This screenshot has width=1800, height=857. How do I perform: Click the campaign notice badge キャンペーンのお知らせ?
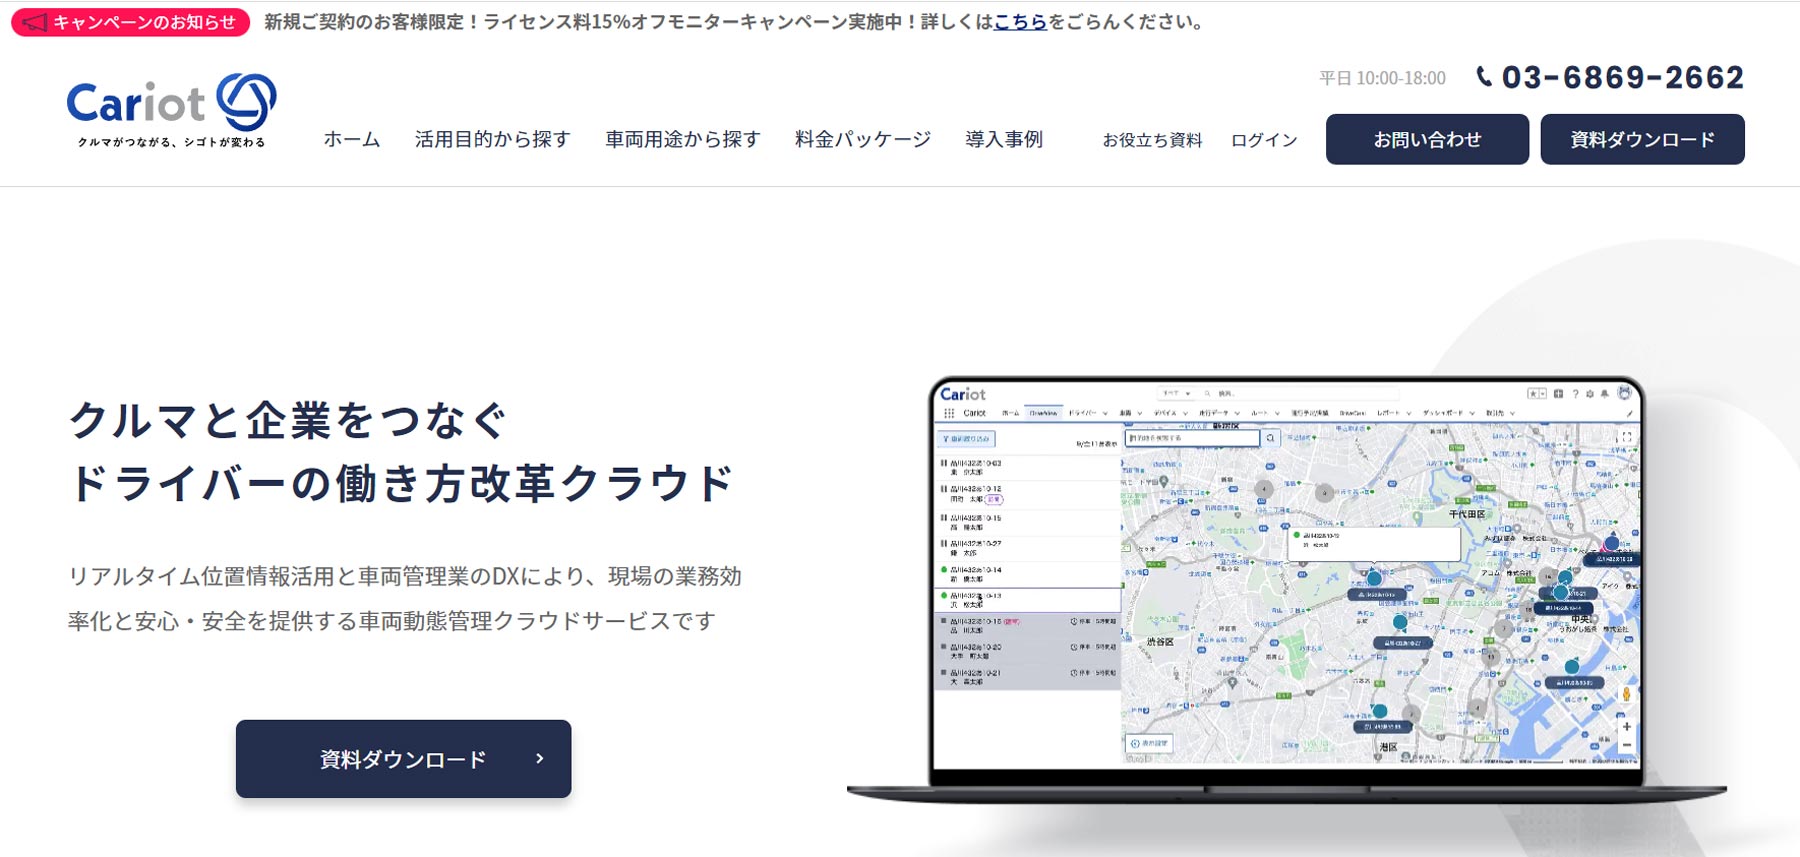(130, 22)
